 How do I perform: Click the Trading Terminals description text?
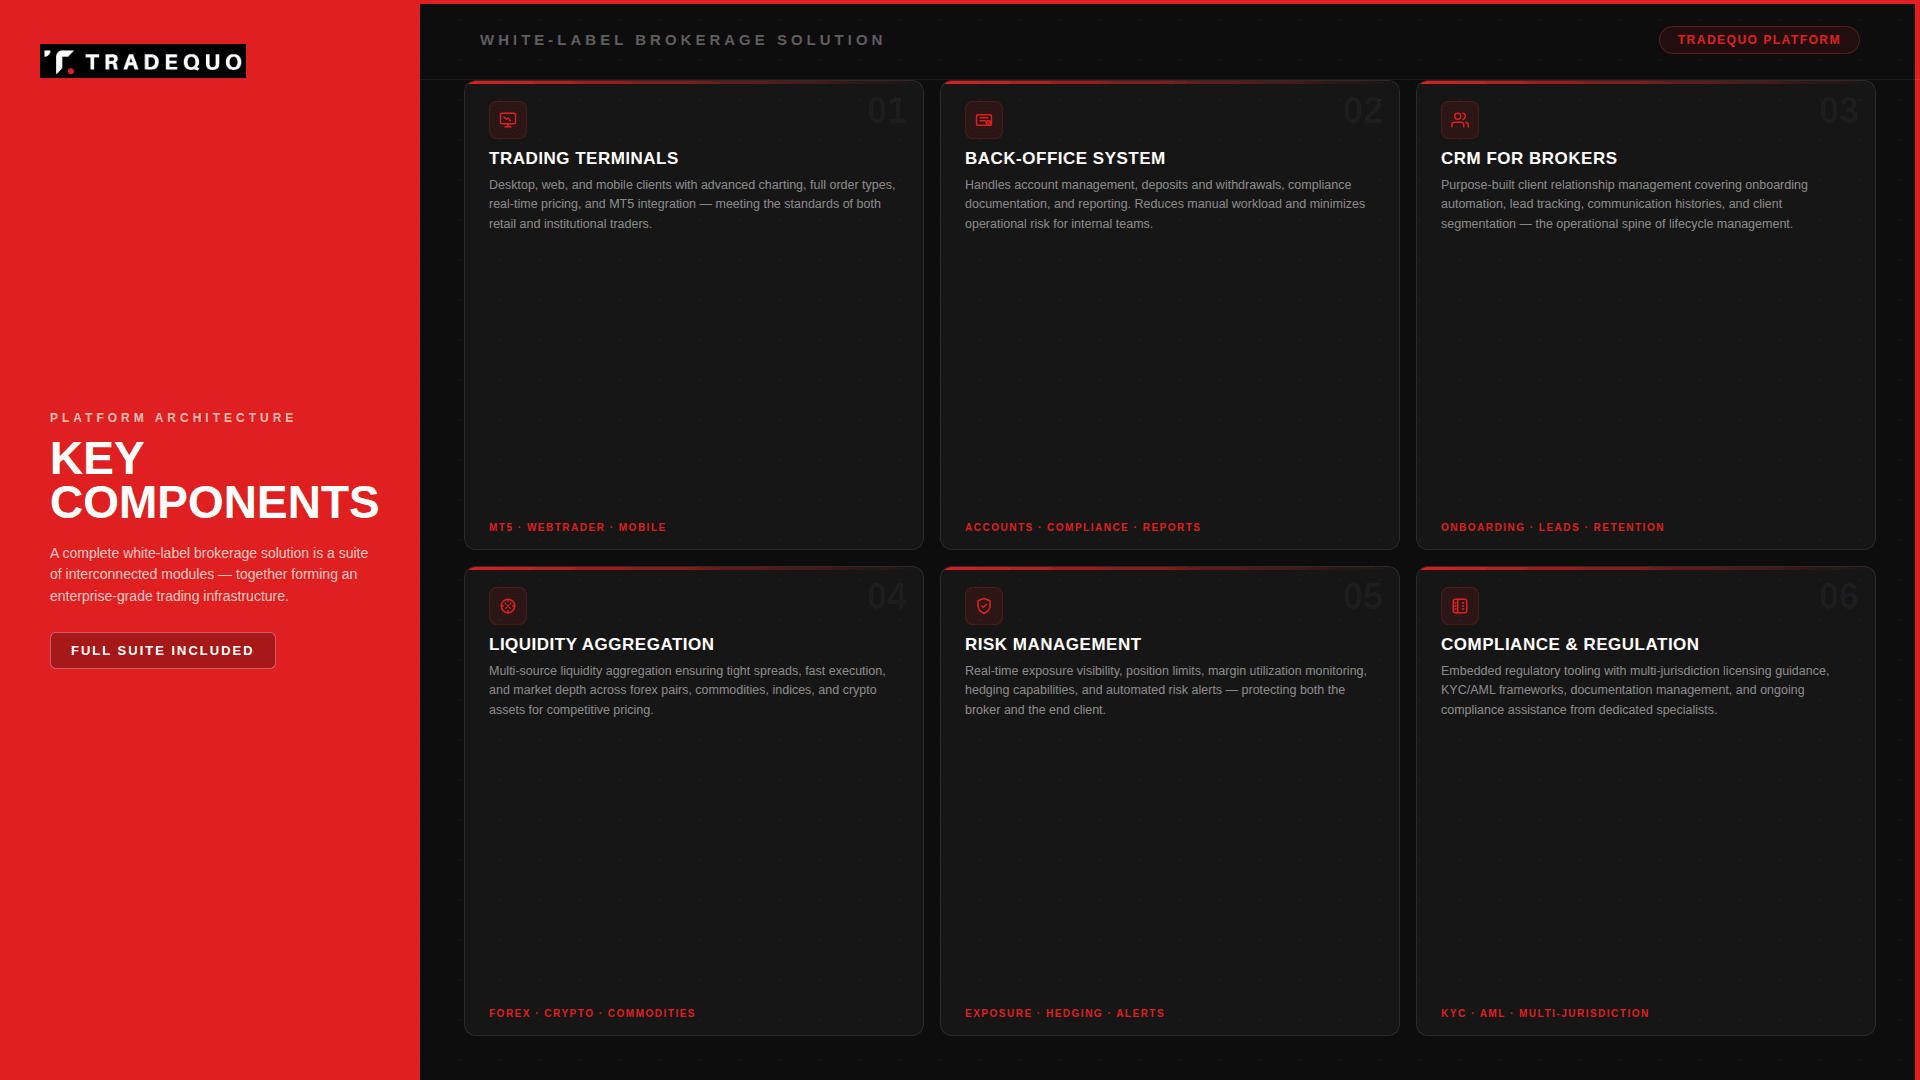693,204
